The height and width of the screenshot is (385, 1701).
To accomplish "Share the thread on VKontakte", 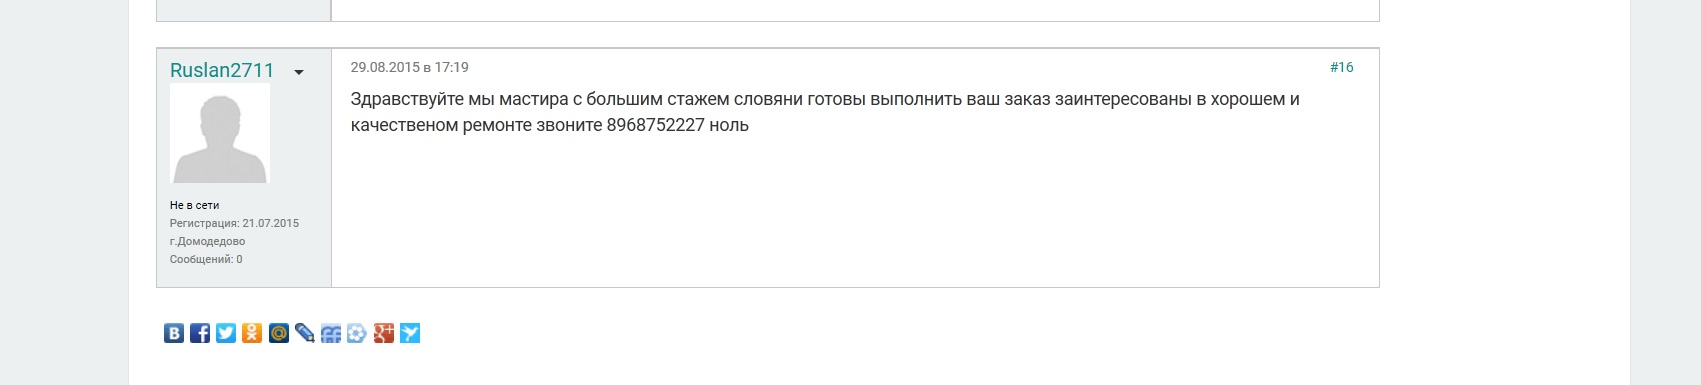I will tap(174, 333).
